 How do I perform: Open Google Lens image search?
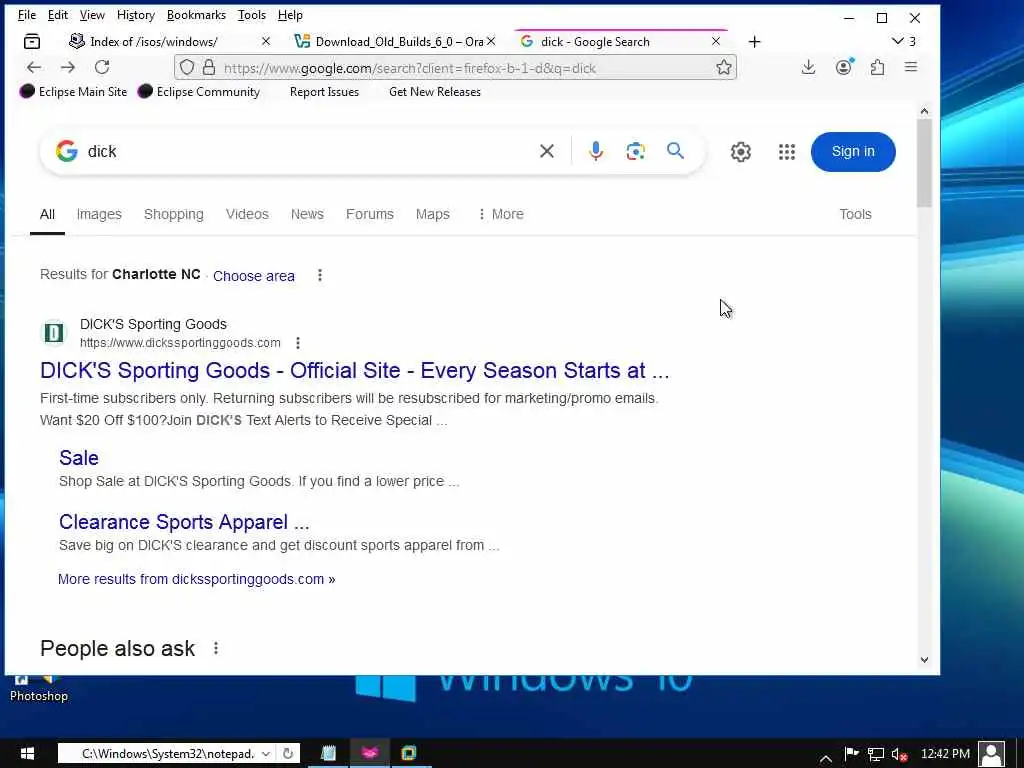[635, 152]
